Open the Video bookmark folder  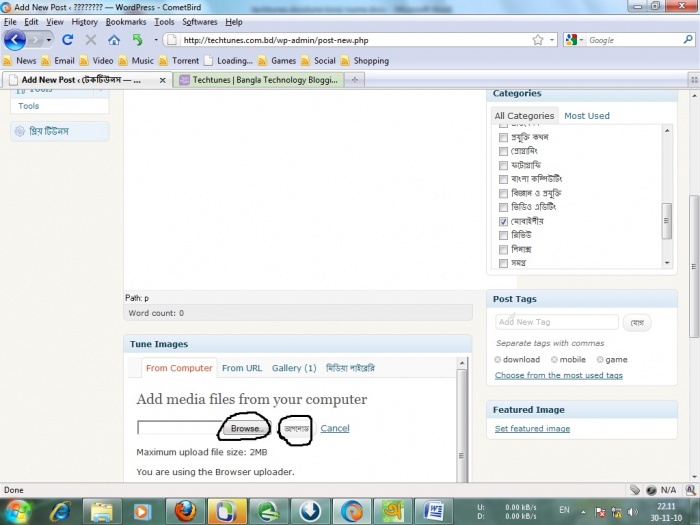click(96, 61)
